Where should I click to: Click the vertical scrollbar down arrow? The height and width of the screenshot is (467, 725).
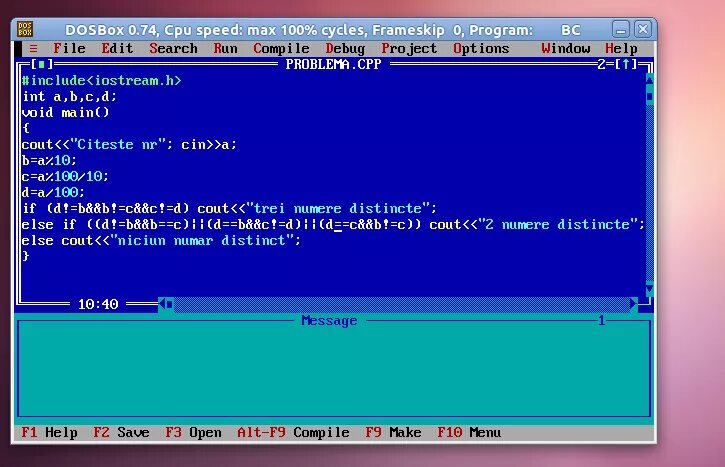point(649,289)
